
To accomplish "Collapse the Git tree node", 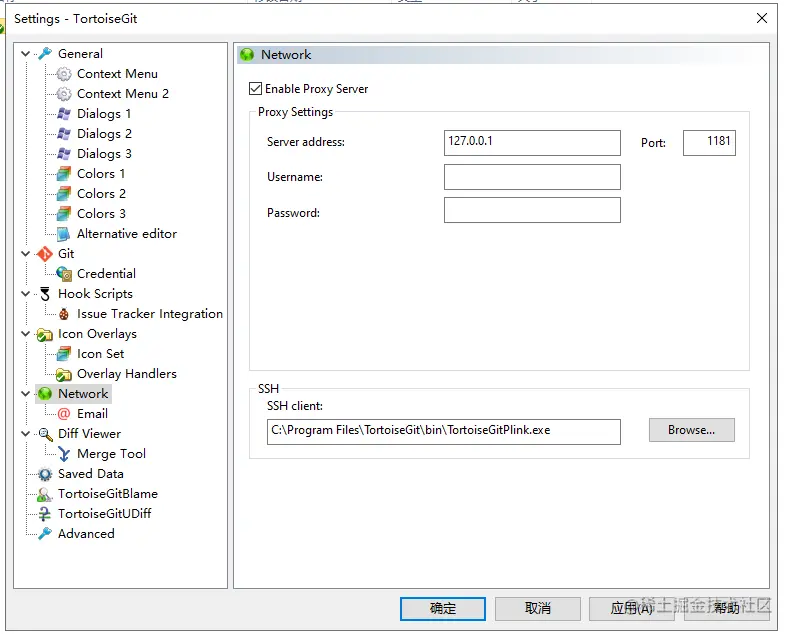I will click(25, 254).
